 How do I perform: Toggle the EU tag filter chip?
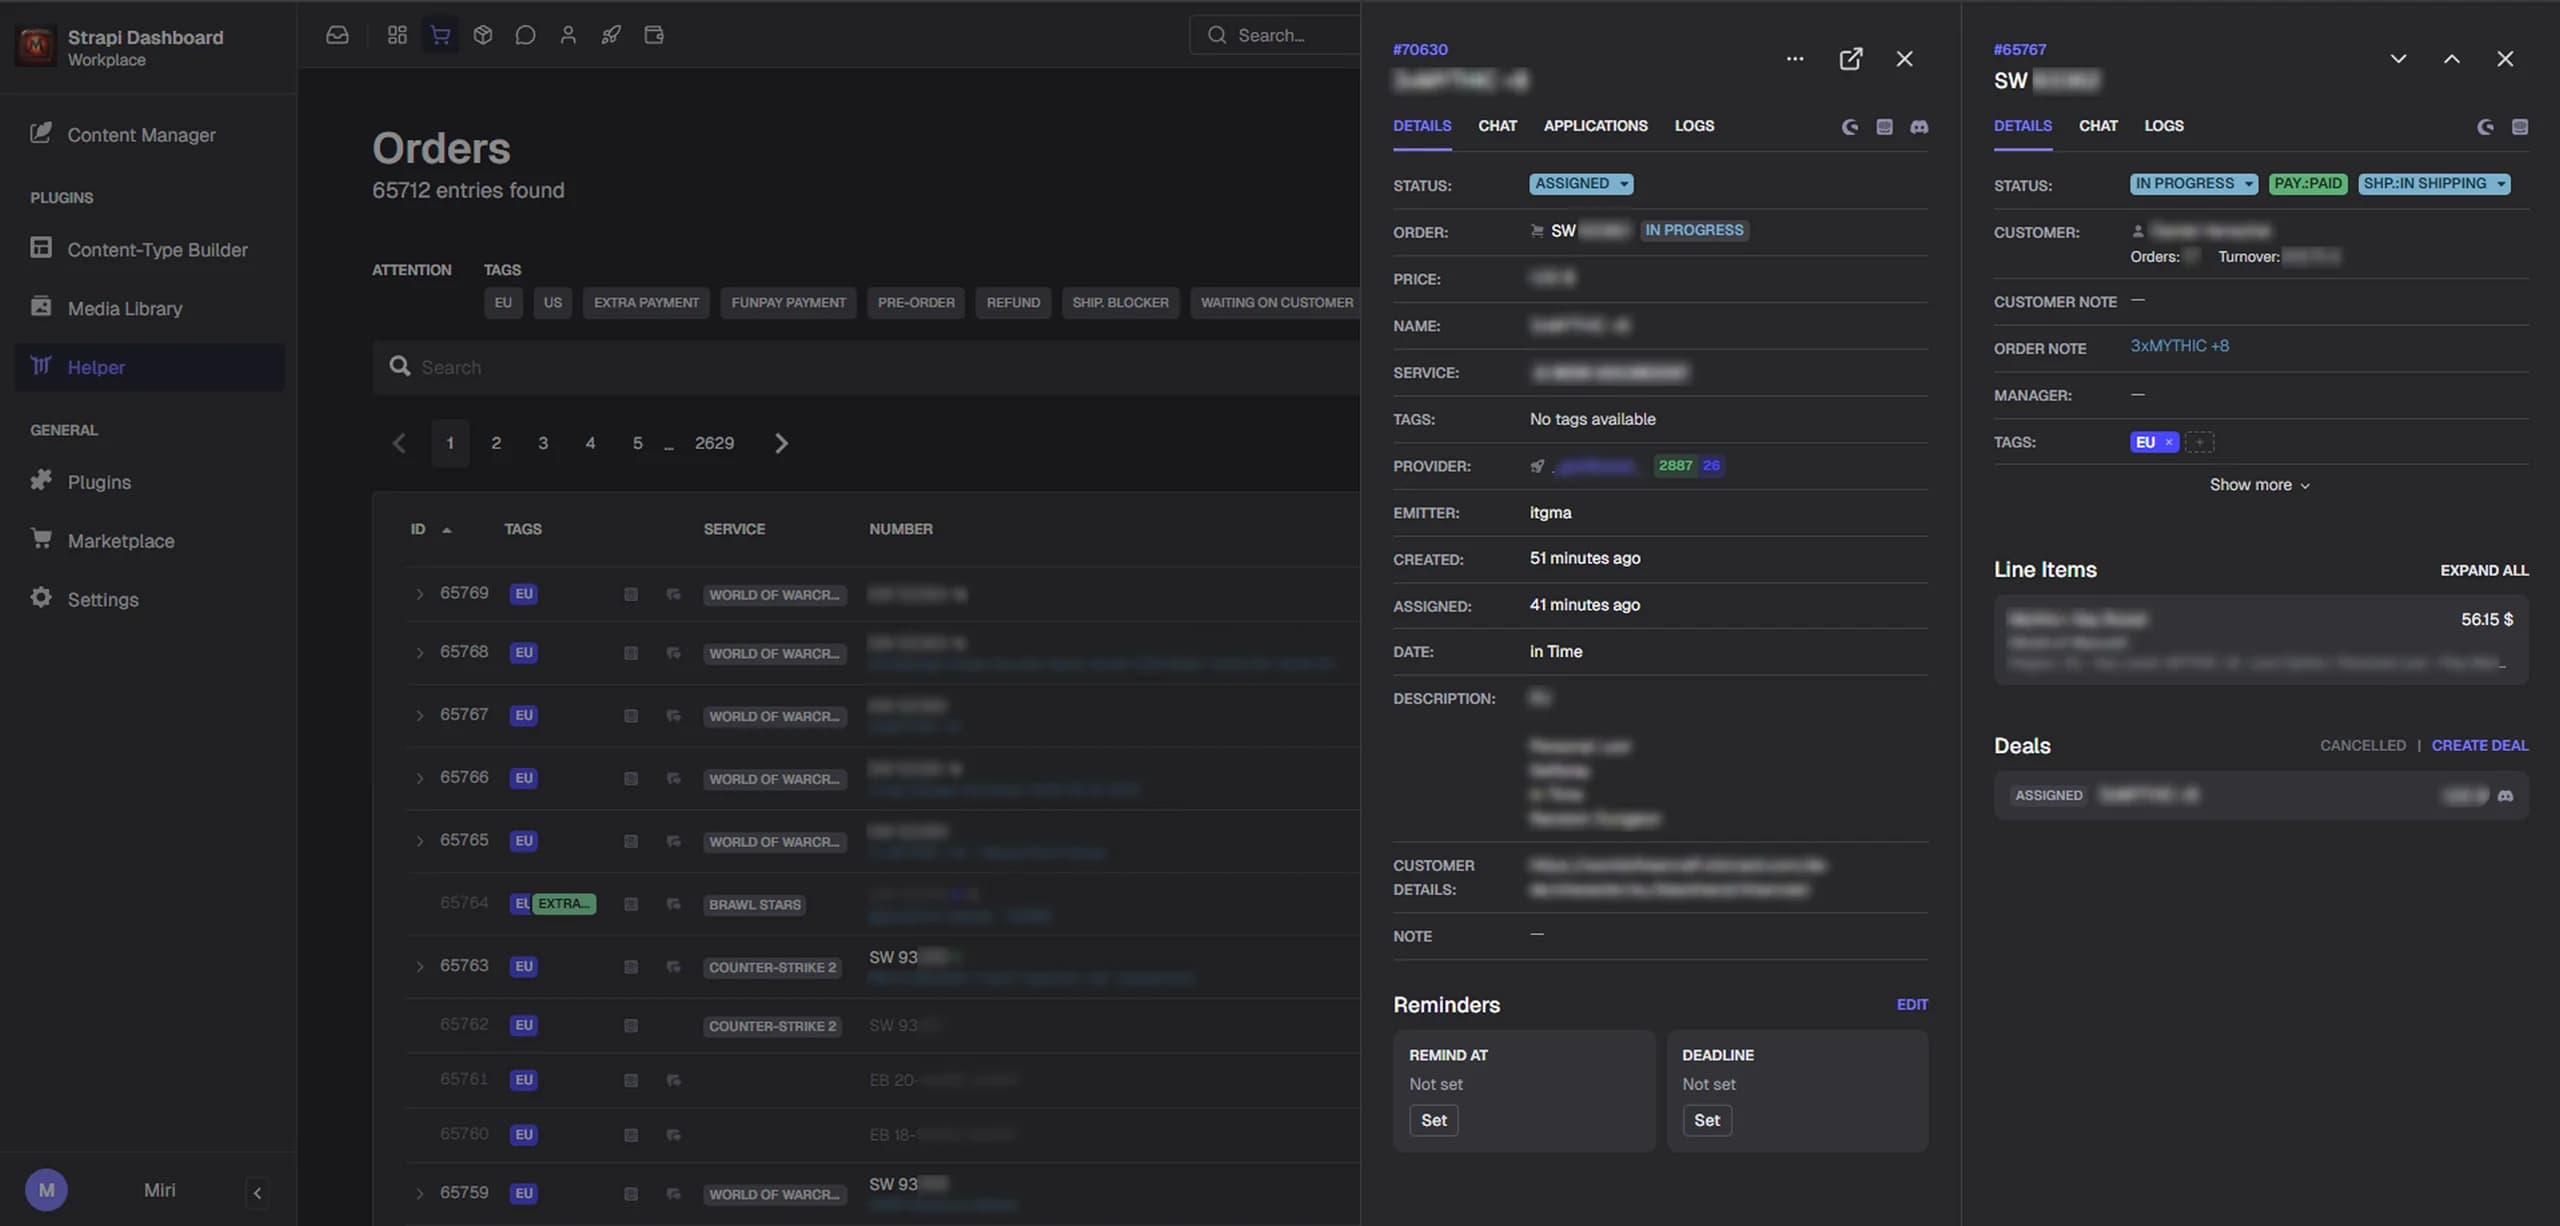tap(503, 302)
